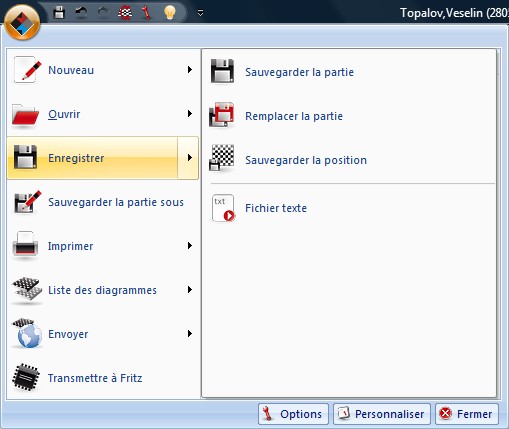
Task: Open the quick access toolbar customize dropdown
Action: 200,13
